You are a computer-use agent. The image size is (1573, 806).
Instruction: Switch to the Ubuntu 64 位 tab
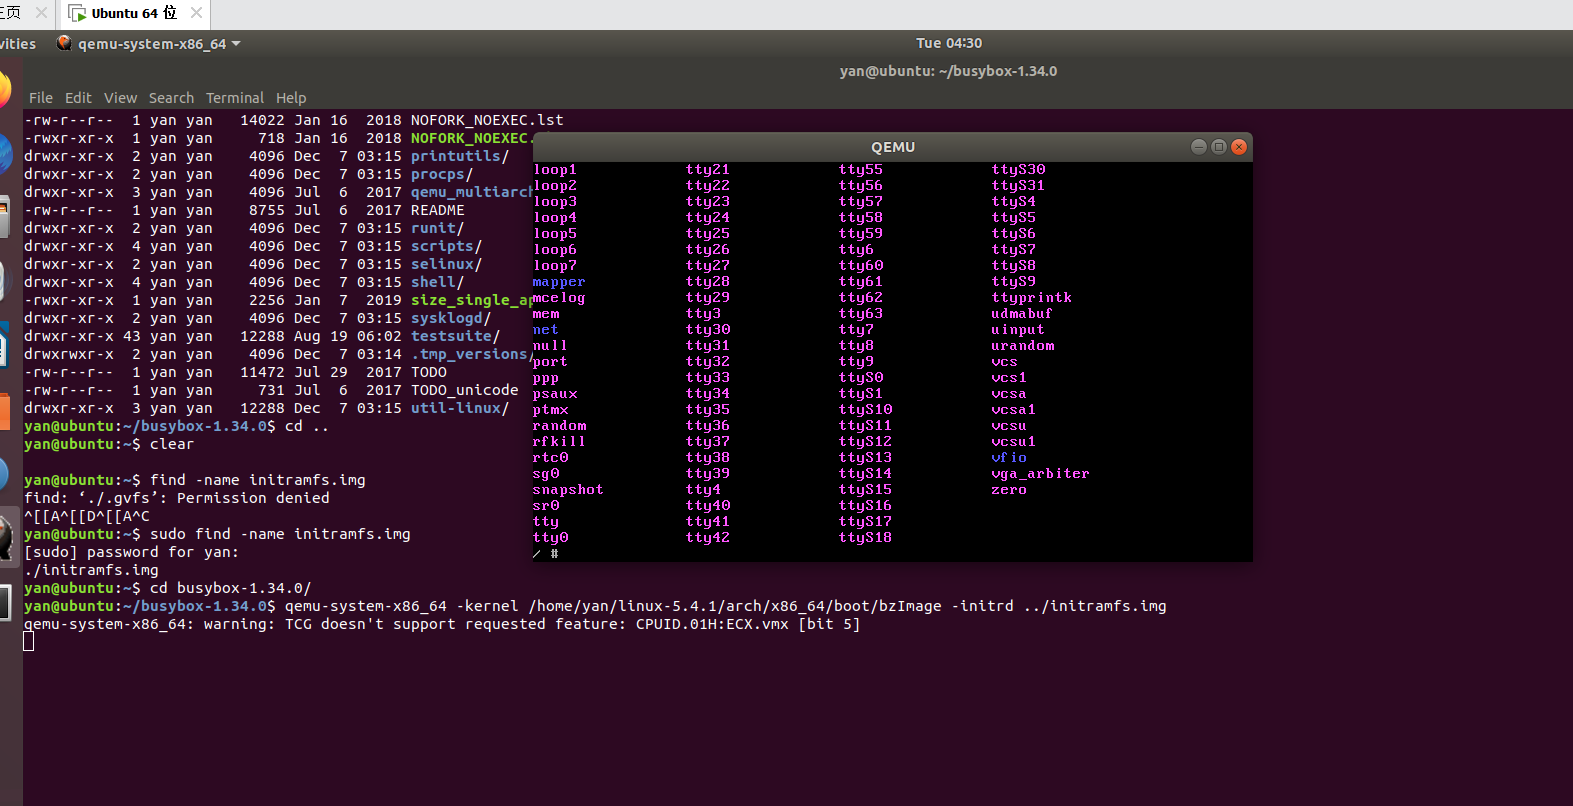[x=134, y=13]
